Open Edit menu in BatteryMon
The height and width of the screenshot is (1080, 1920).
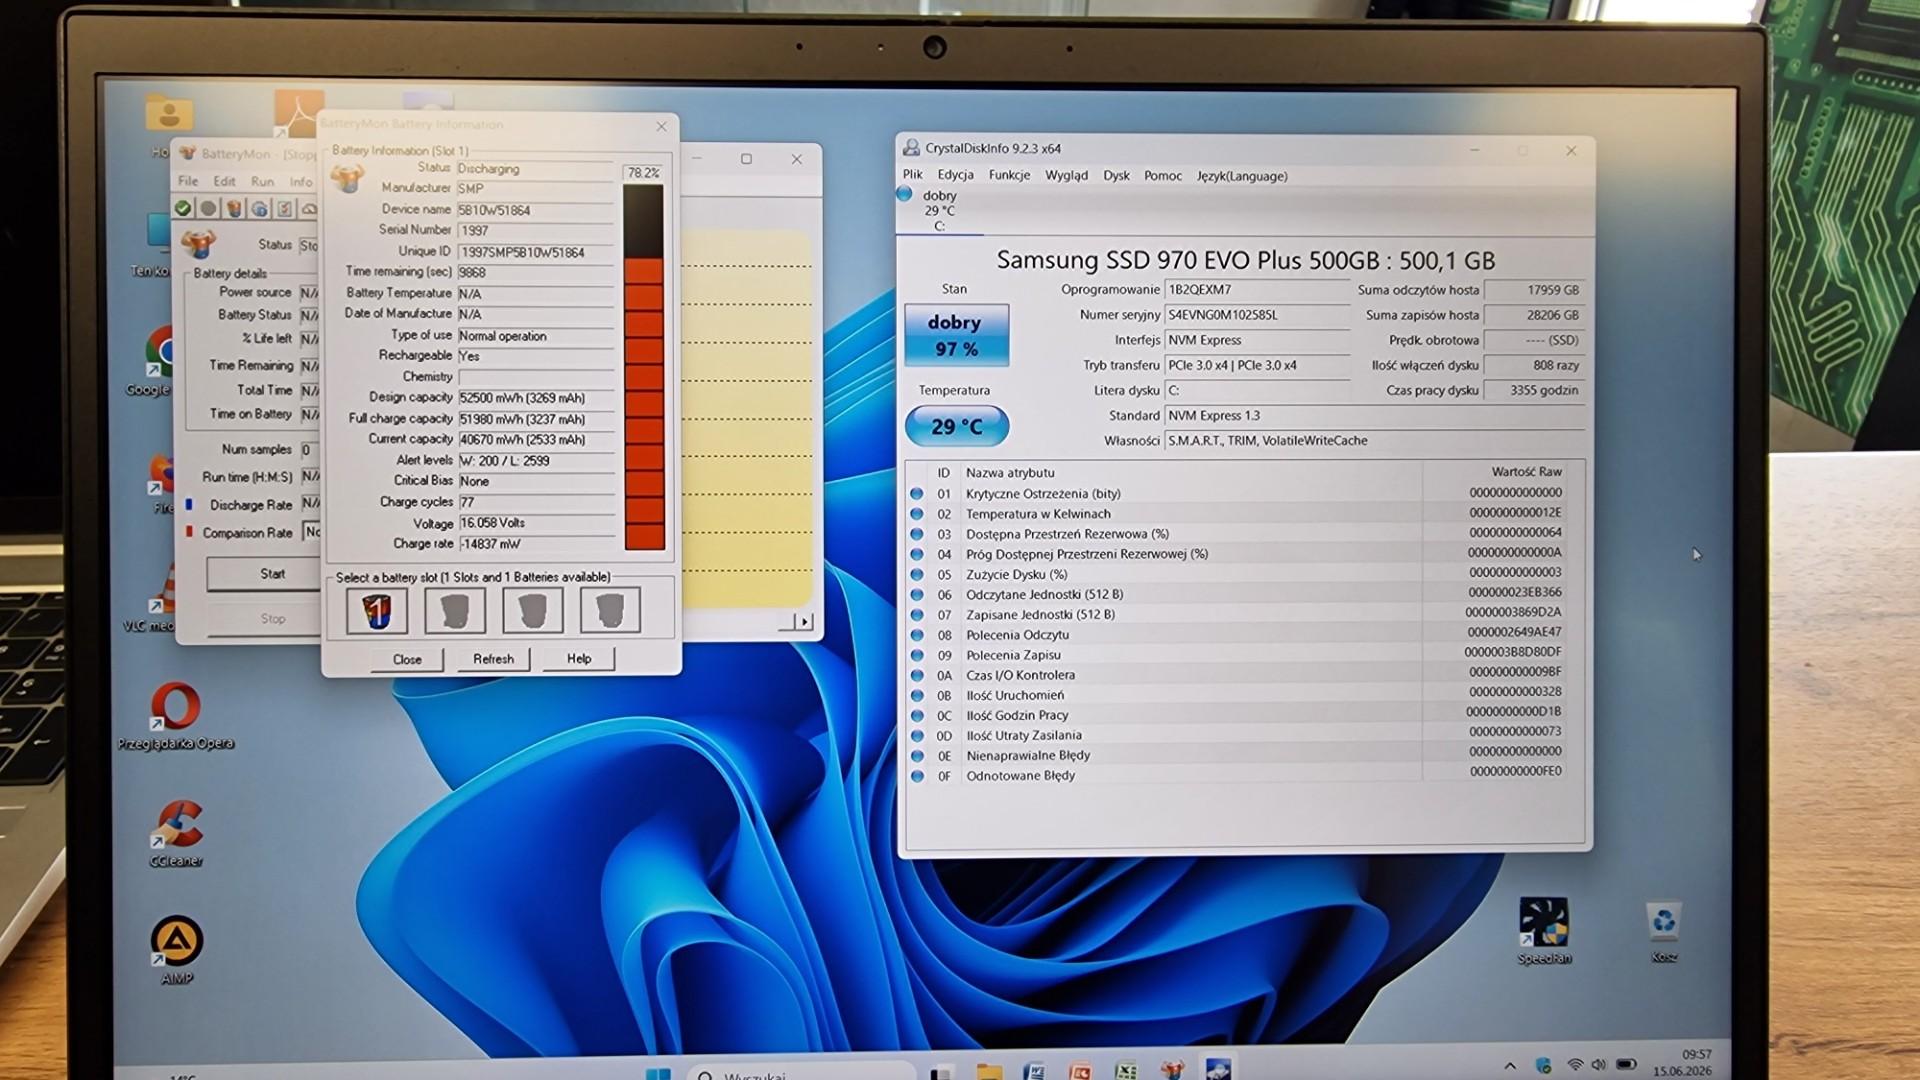224,181
